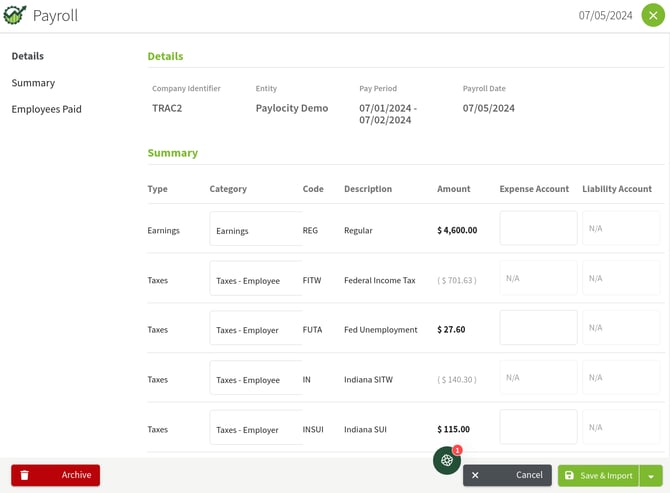Click Expense Account field for Regular earnings
This screenshot has height=493, width=670.
coord(538,228)
